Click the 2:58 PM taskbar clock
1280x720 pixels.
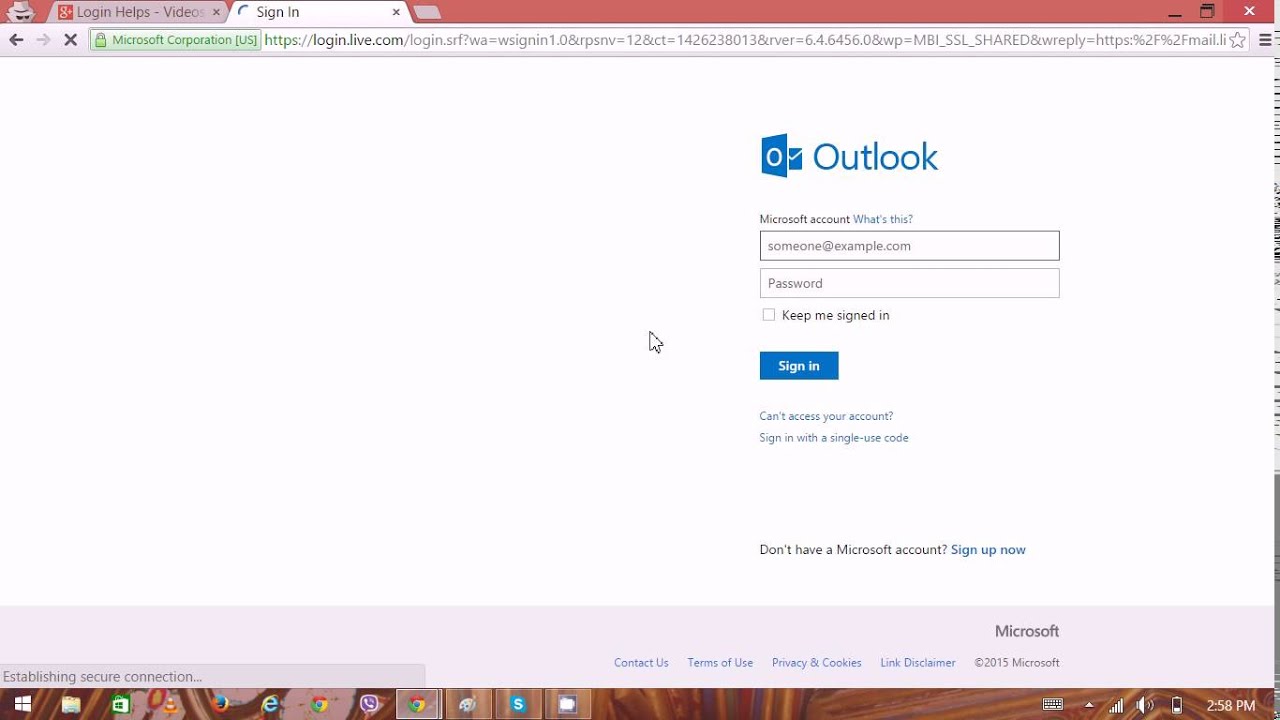(x=1231, y=705)
